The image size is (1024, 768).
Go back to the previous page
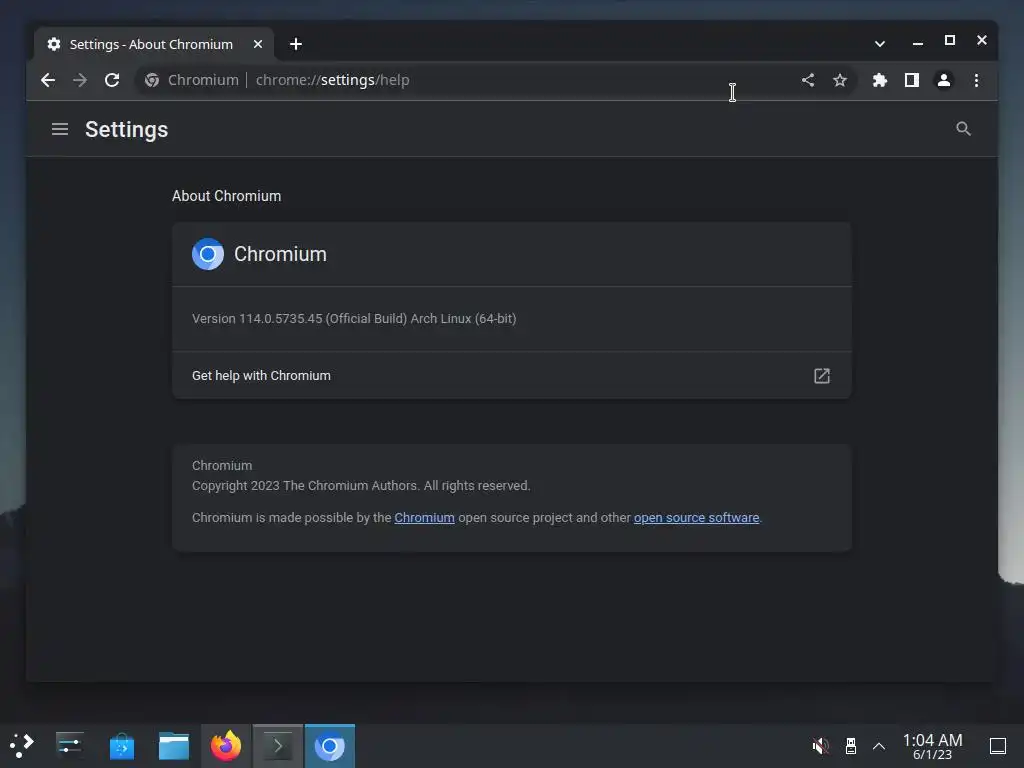[x=48, y=80]
